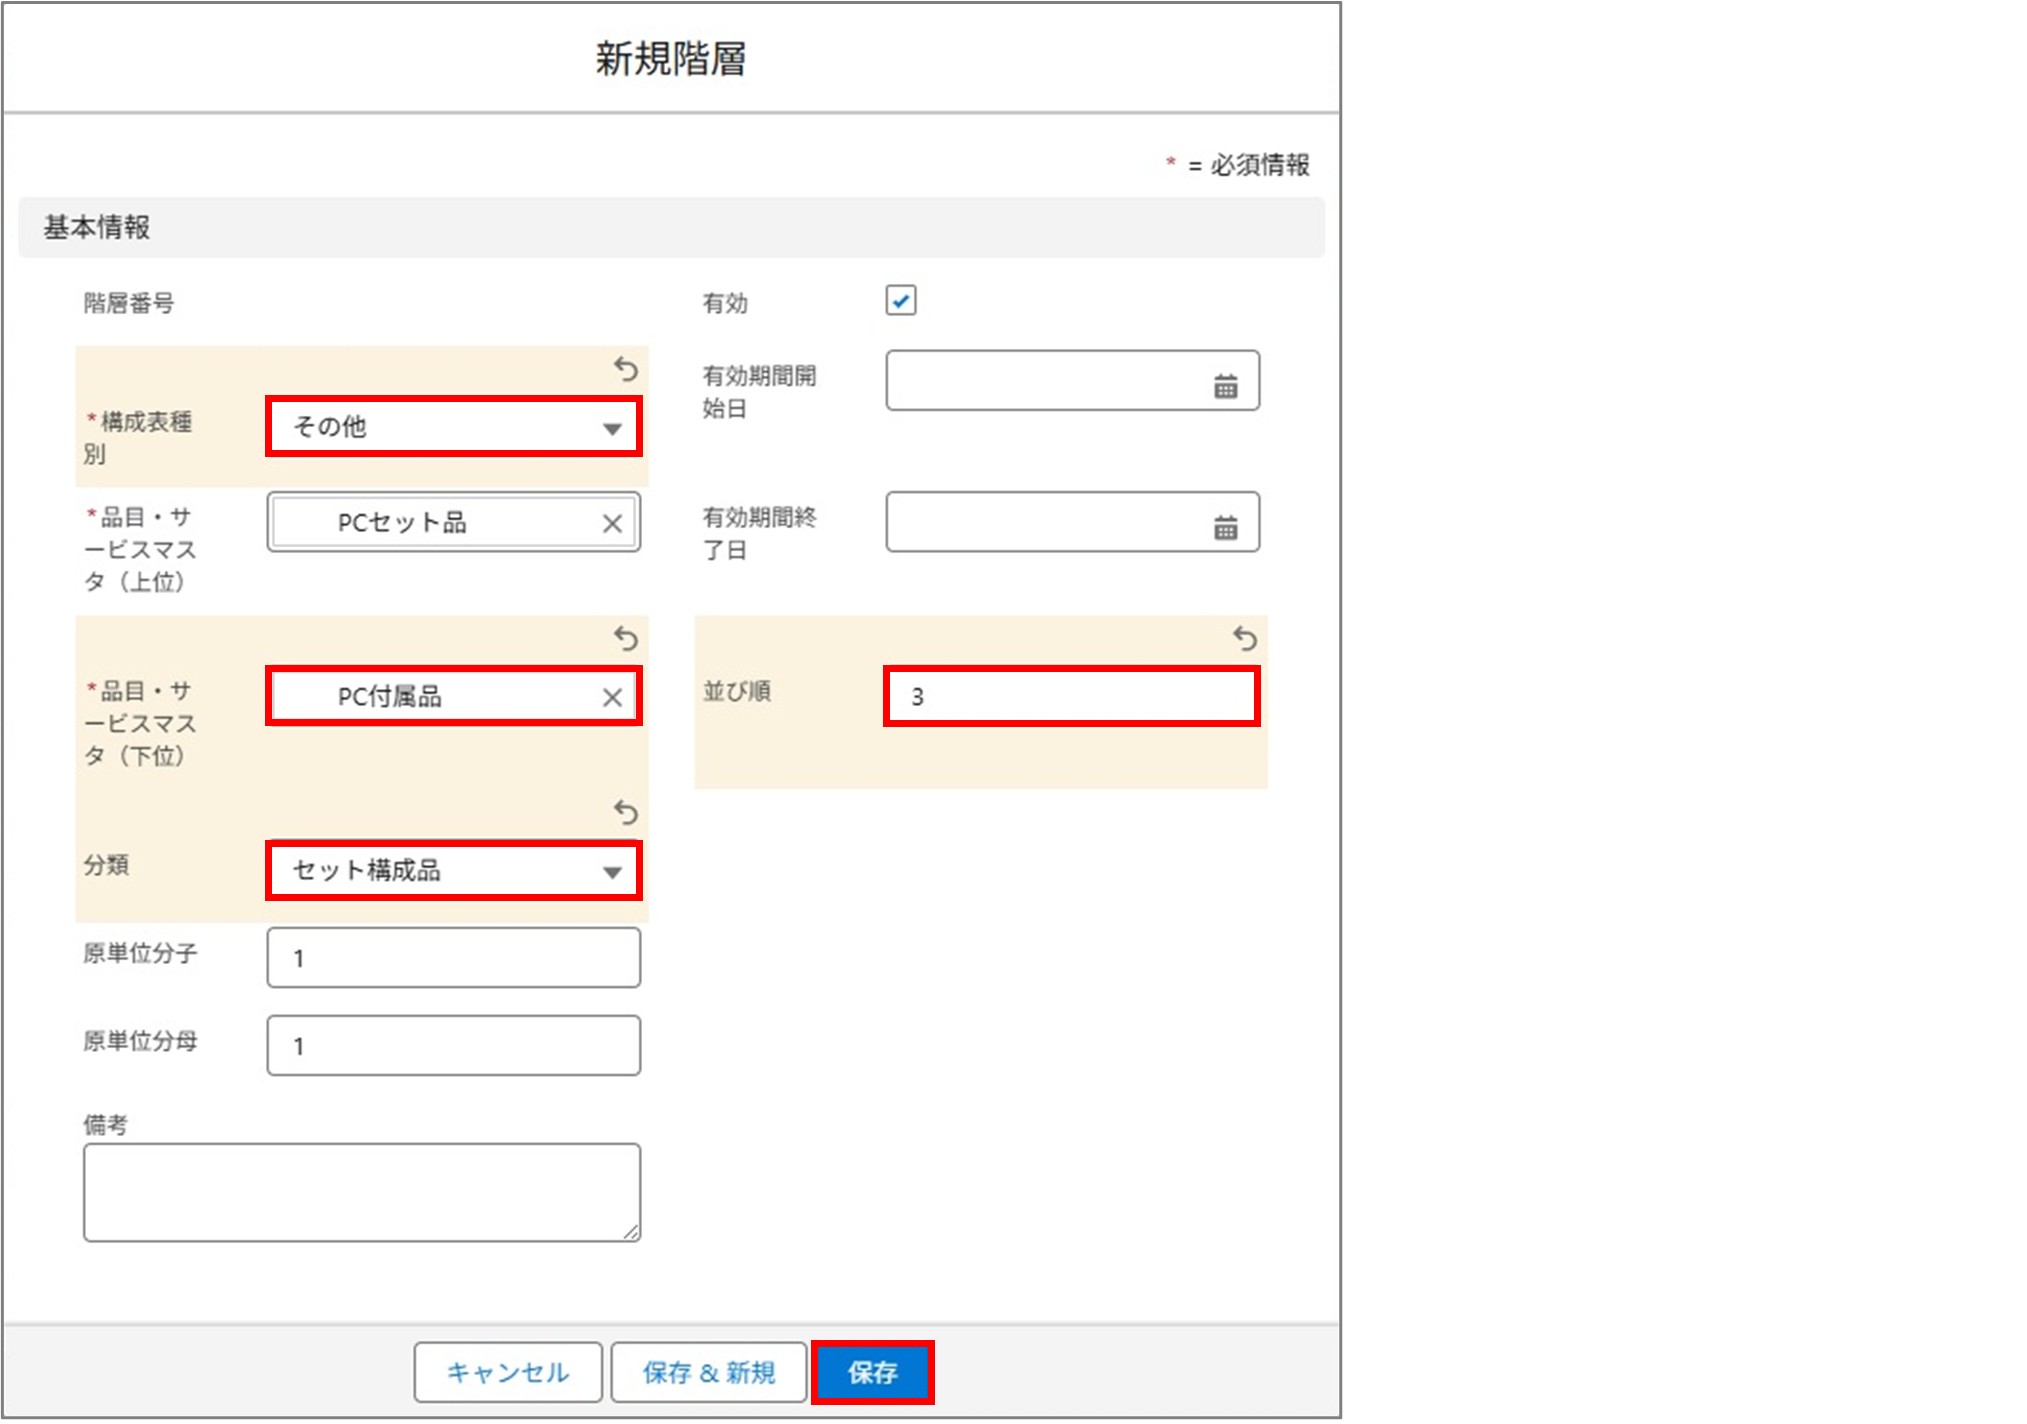Undo change on 構成表種別 field
Image resolution: width=2027 pixels, height=1424 pixels.
click(626, 370)
